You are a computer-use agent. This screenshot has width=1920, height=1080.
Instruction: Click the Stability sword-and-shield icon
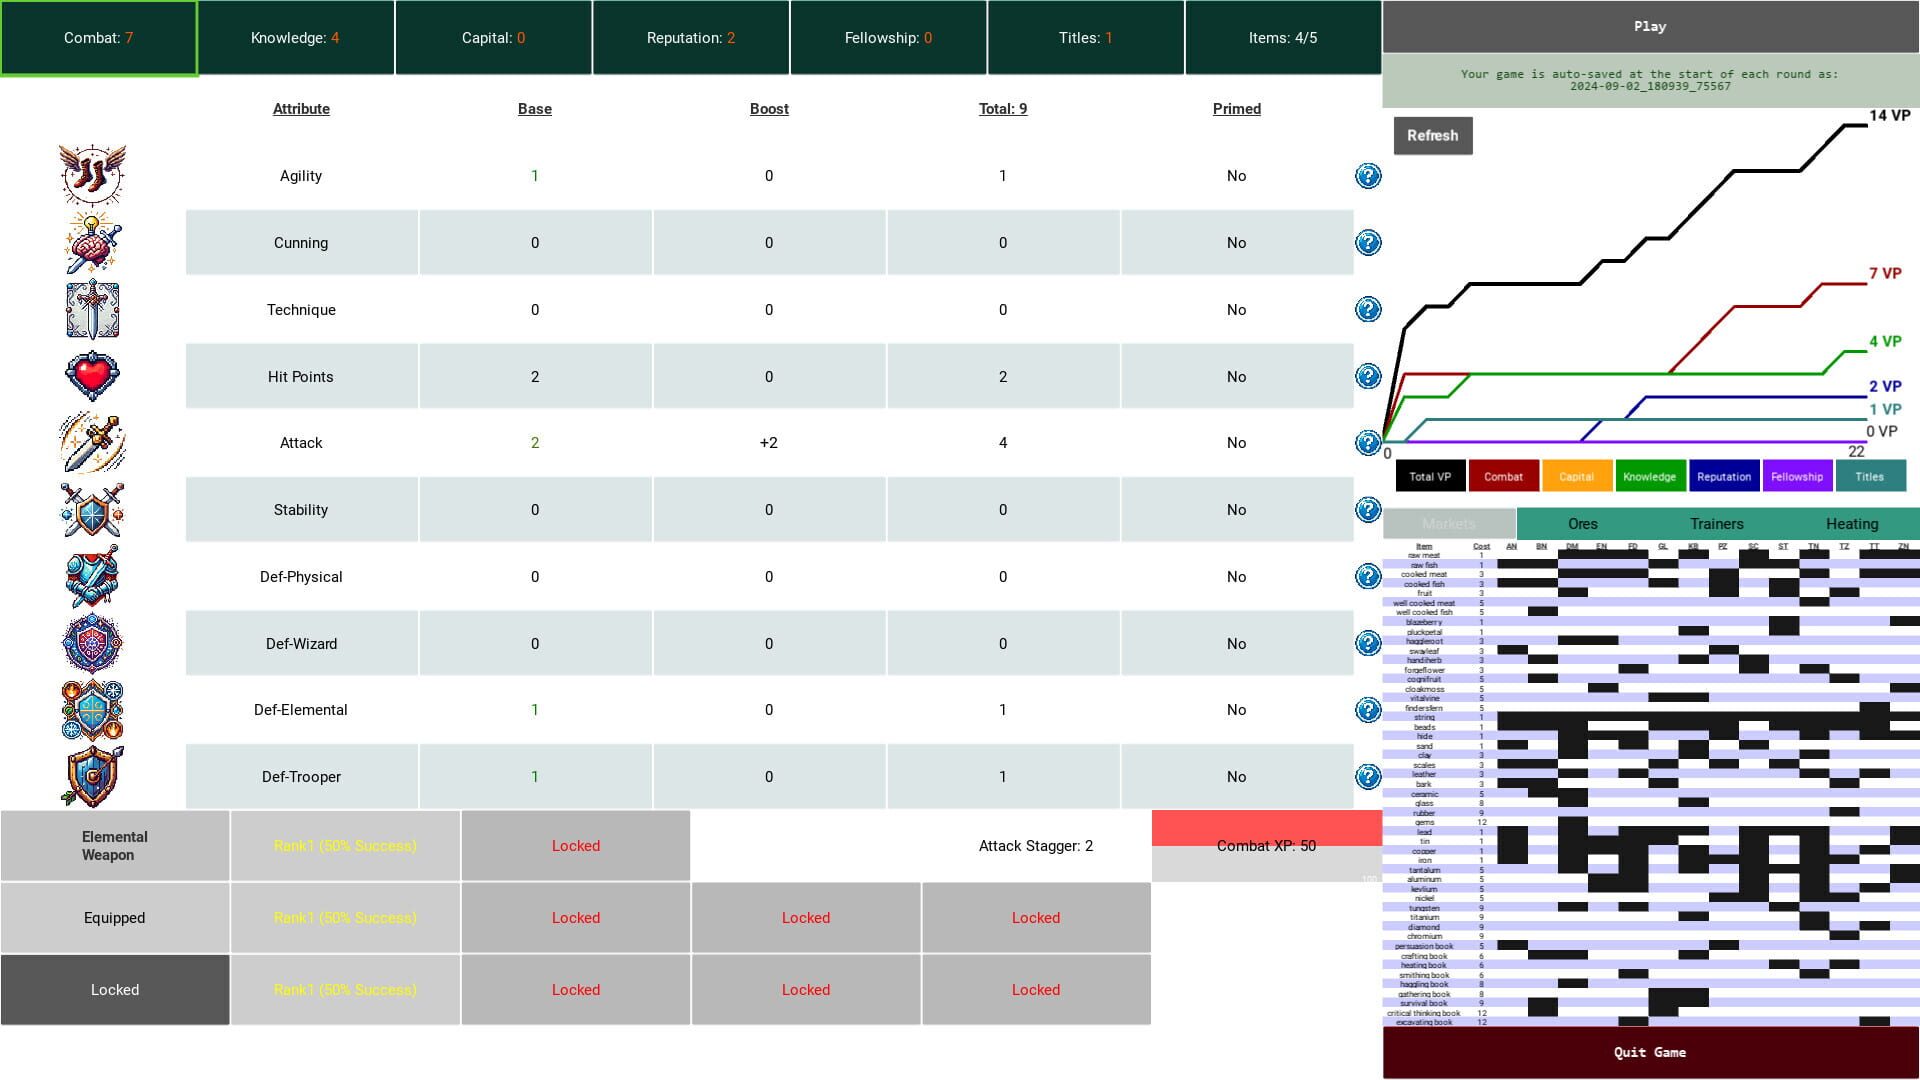point(92,509)
